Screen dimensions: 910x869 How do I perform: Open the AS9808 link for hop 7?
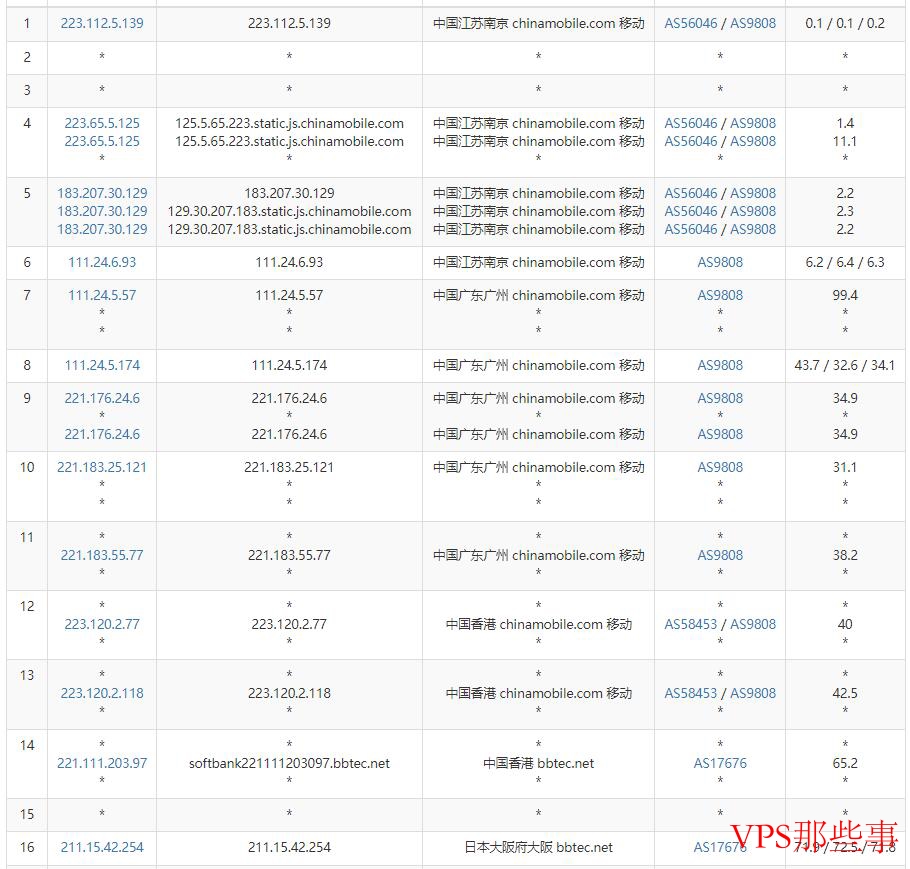(720, 295)
